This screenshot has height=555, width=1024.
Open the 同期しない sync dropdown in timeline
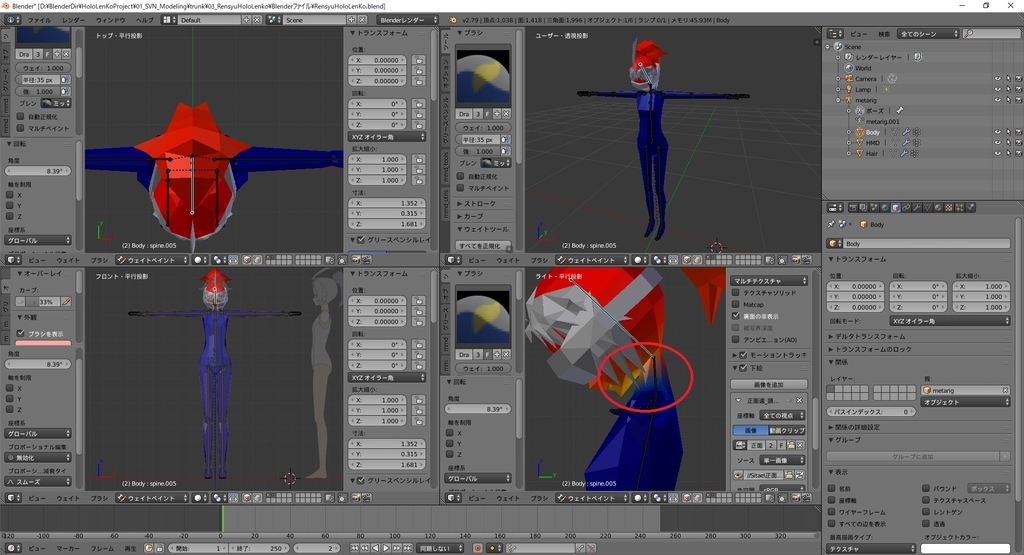440,548
